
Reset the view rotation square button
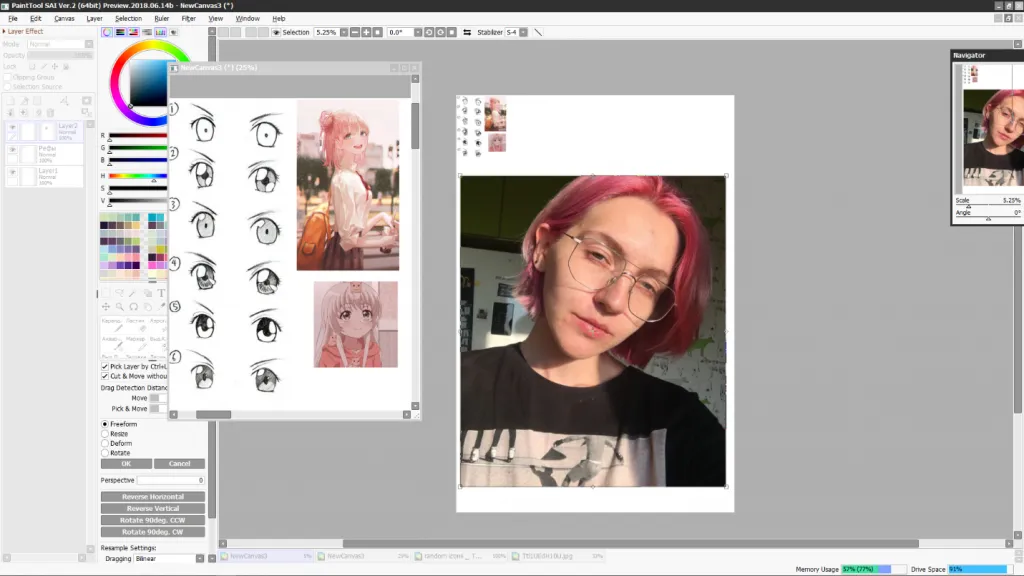(x=451, y=32)
